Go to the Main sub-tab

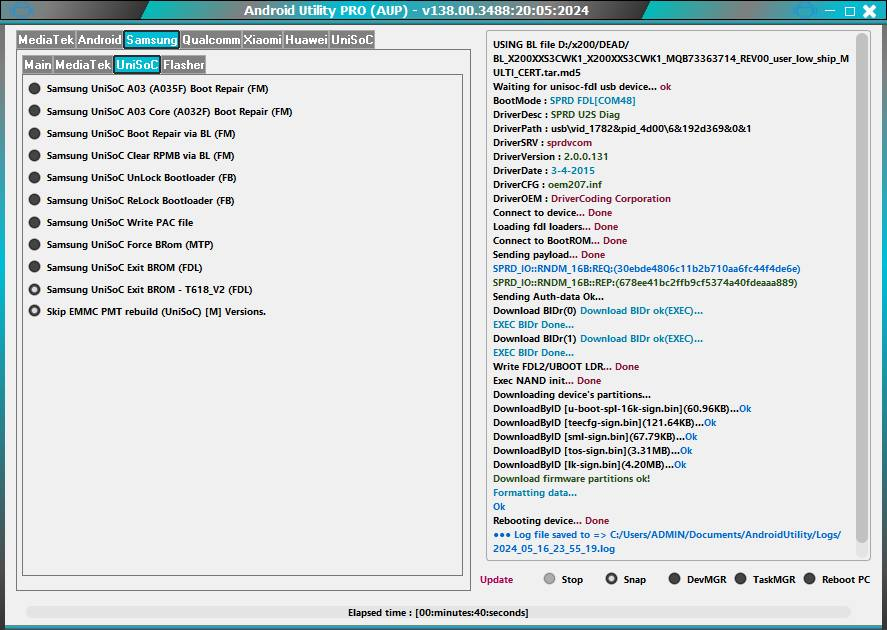(38, 65)
